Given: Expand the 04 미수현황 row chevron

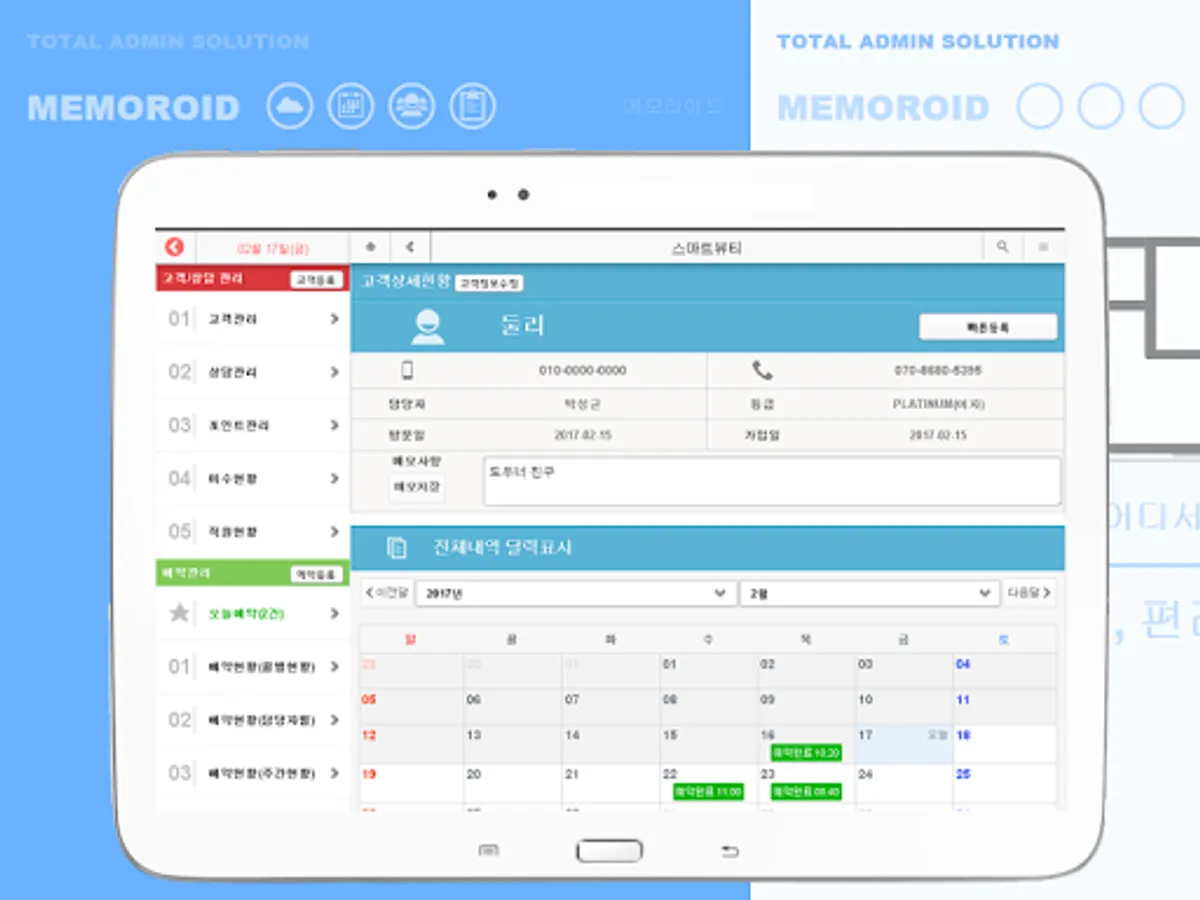Looking at the screenshot, I should point(335,478).
